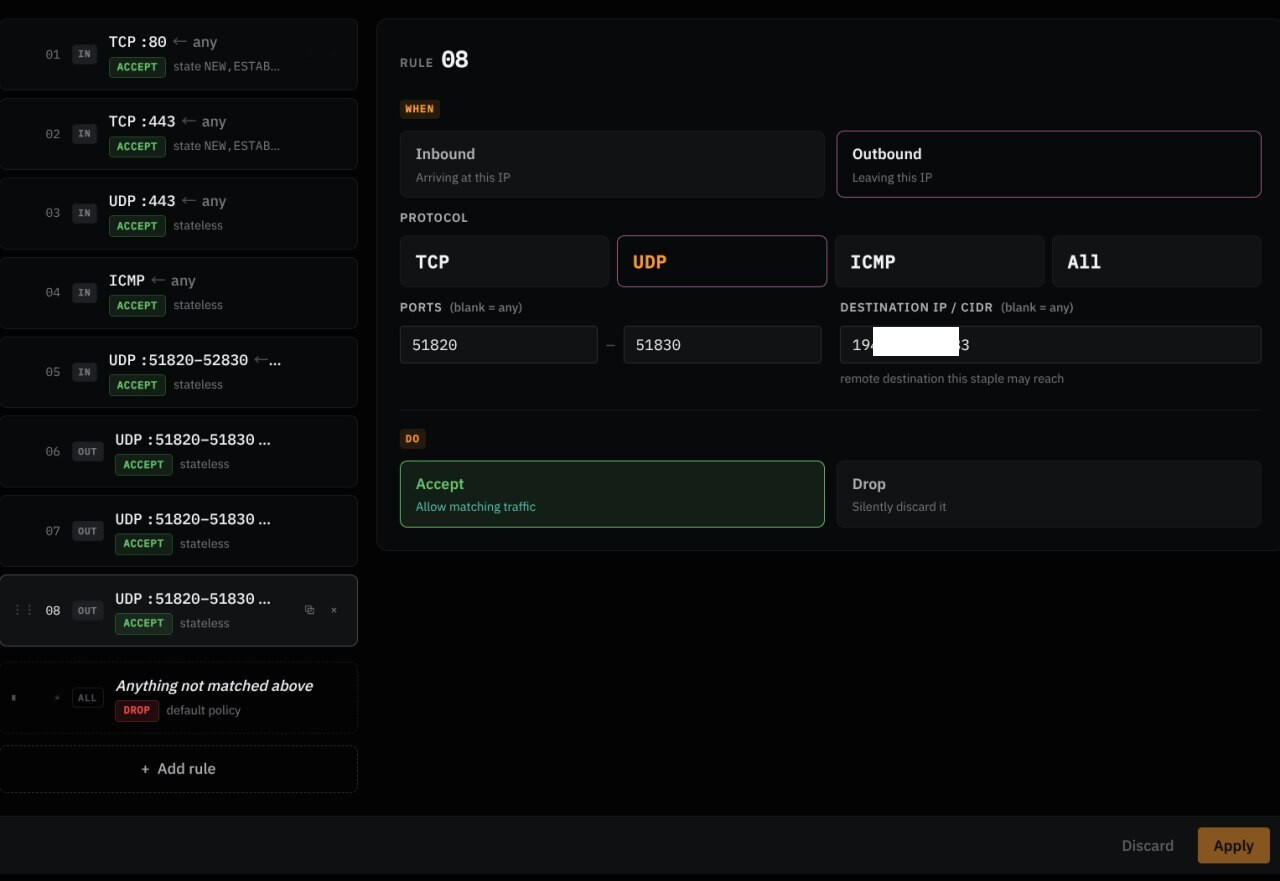
Task: Click the 'DESTINATION IP / CIDR' label
Action: (x=957, y=308)
